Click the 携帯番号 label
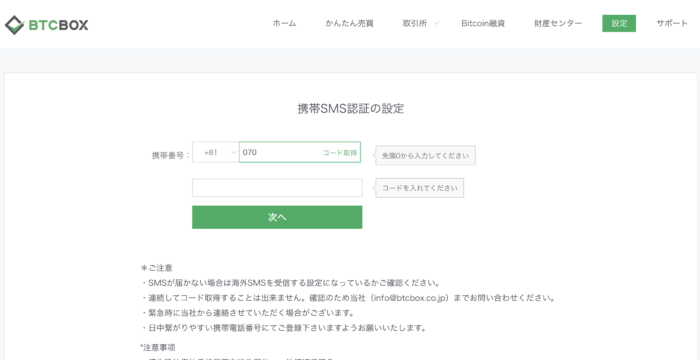 coord(171,155)
